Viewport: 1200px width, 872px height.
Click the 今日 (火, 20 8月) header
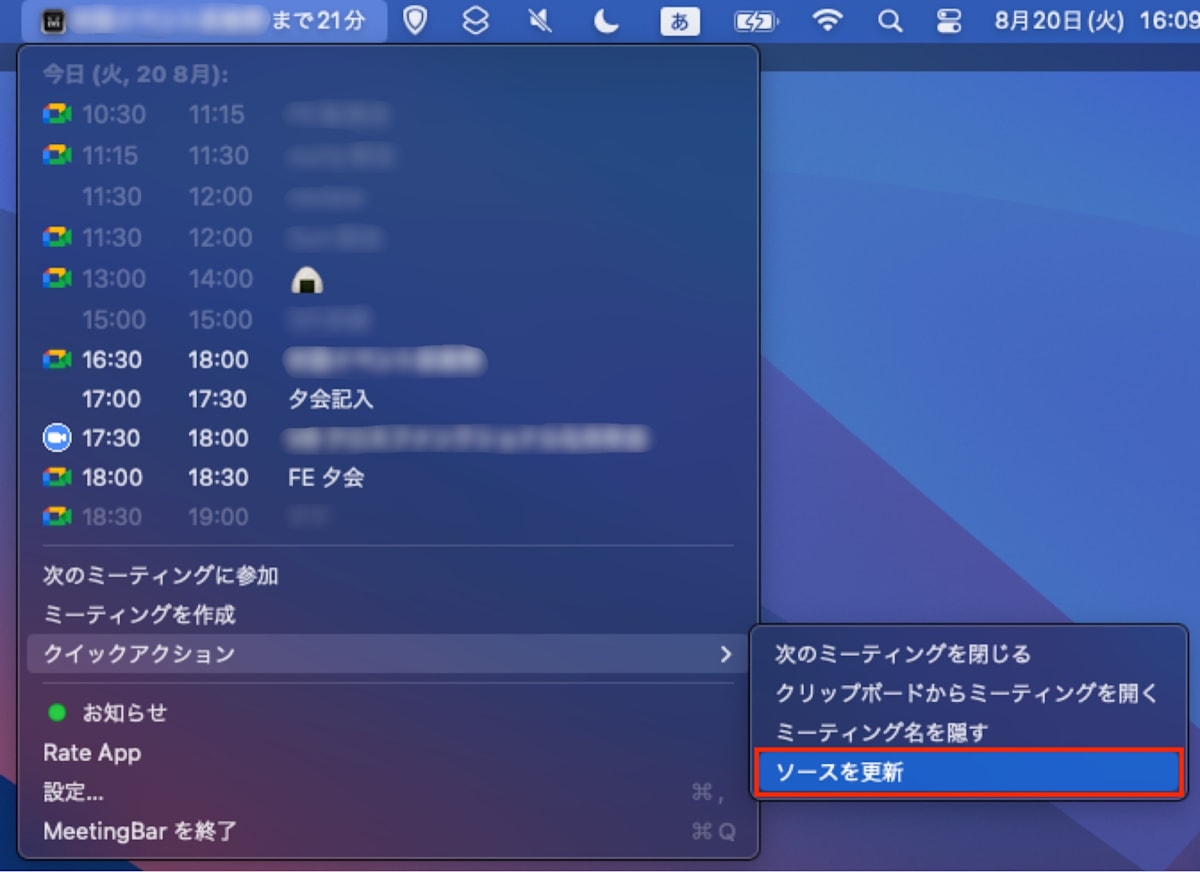click(x=135, y=75)
